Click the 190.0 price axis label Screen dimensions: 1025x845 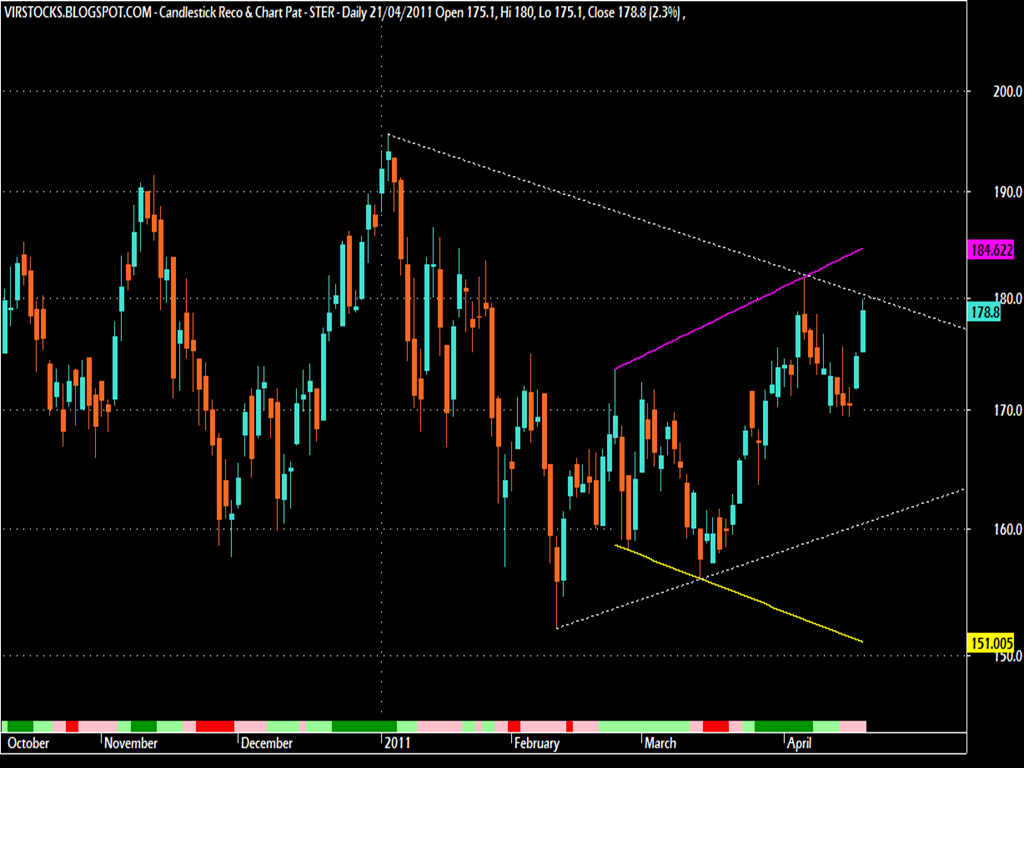click(x=1007, y=192)
